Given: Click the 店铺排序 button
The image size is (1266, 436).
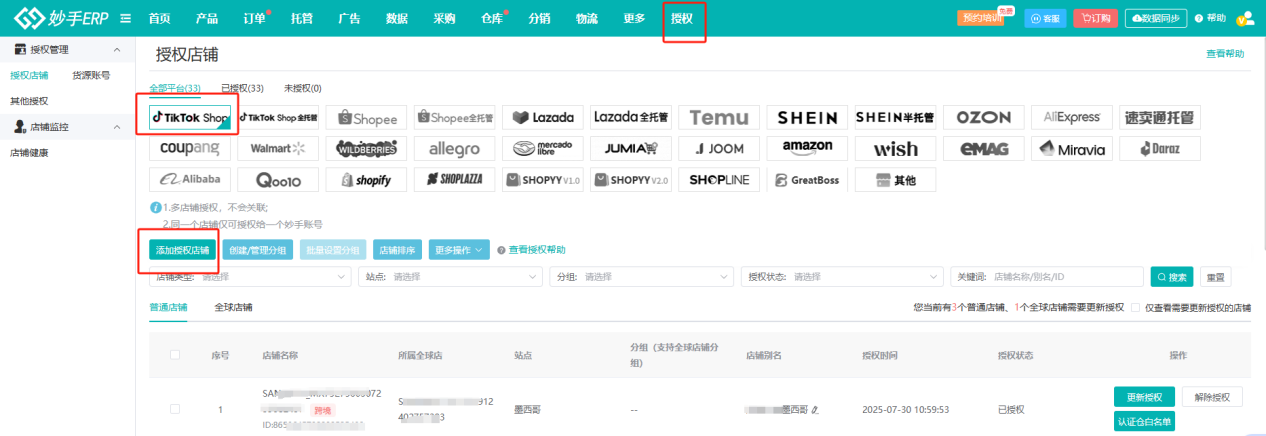Looking at the screenshot, I should [397, 250].
